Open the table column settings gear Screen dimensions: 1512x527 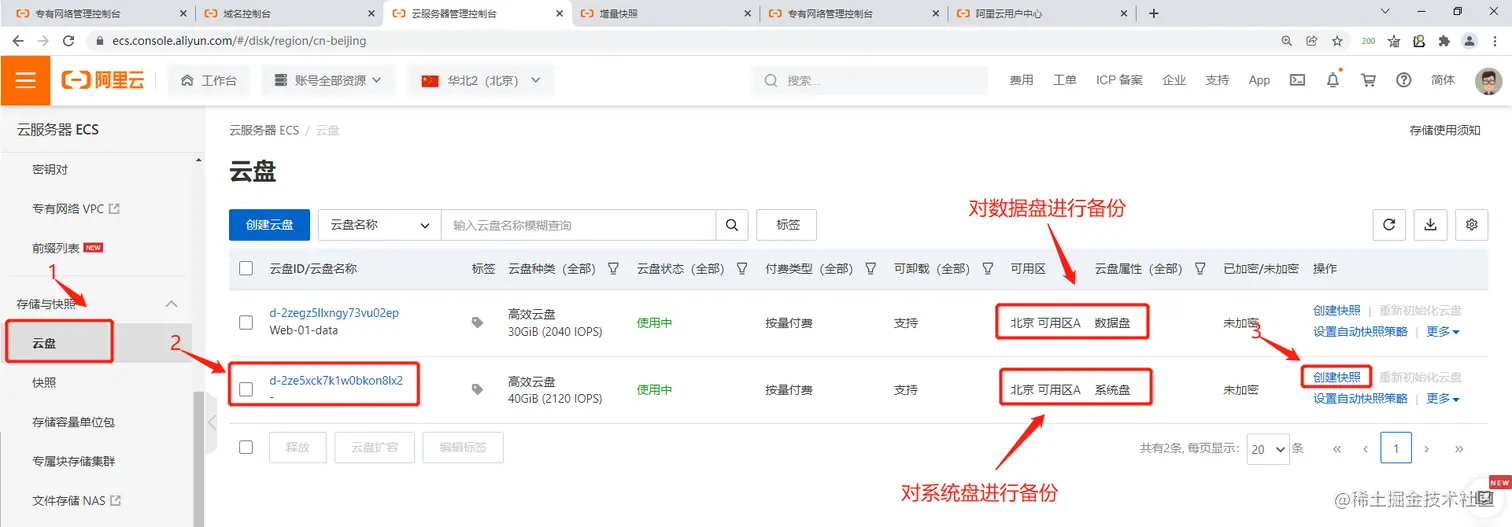pos(1471,225)
